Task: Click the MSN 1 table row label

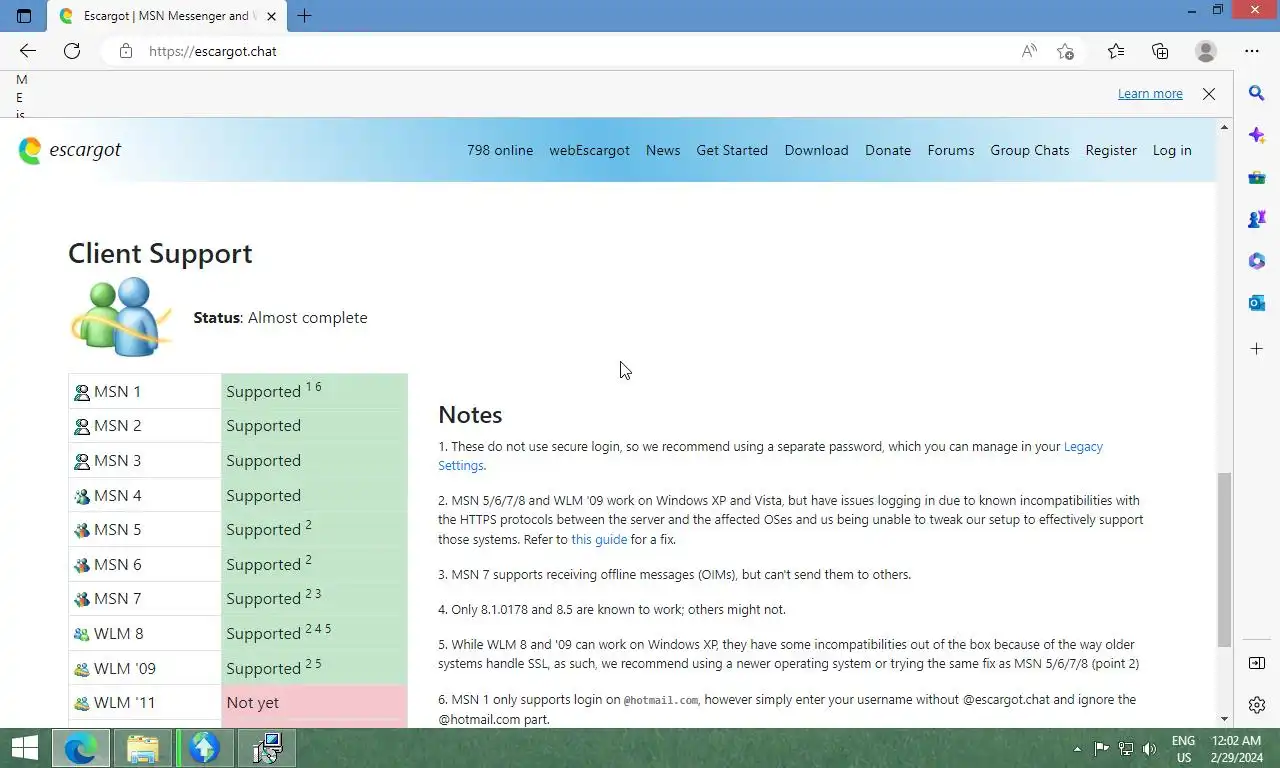Action: pos(117,392)
